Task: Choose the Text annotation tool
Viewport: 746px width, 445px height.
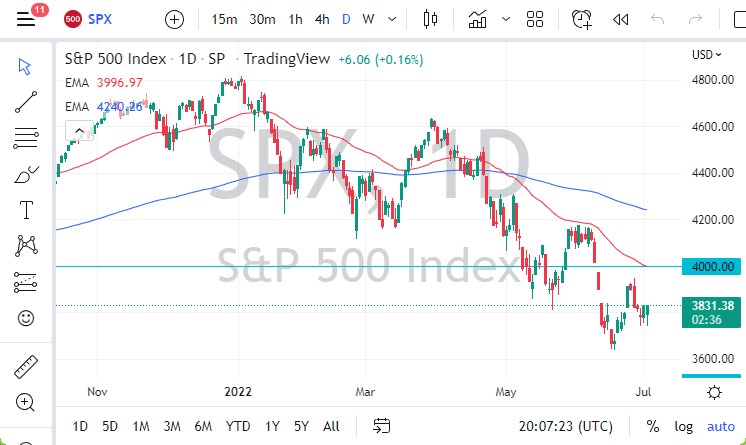Action: coord(27,210)
